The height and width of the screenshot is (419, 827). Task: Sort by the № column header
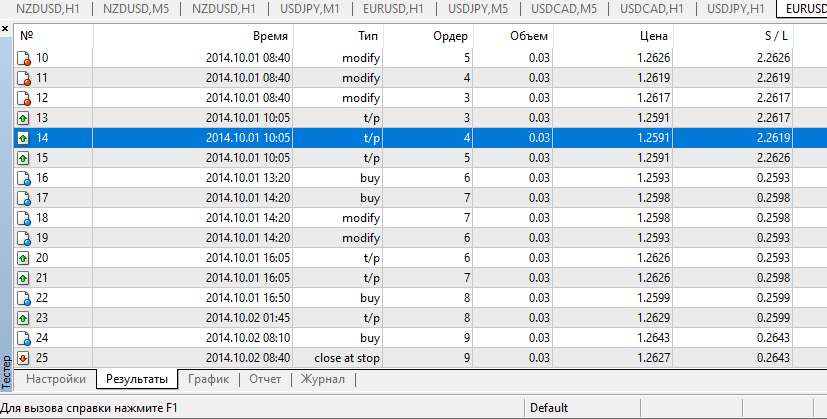53,36
